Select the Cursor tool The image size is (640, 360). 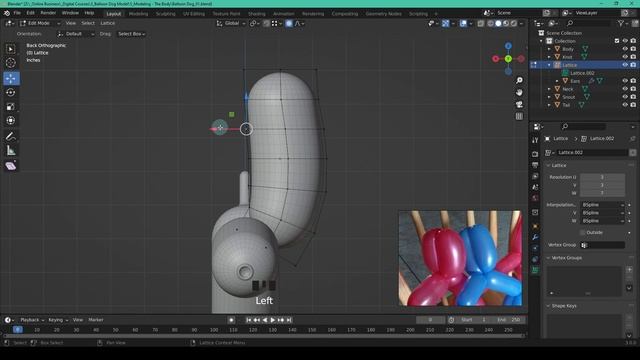11,63
